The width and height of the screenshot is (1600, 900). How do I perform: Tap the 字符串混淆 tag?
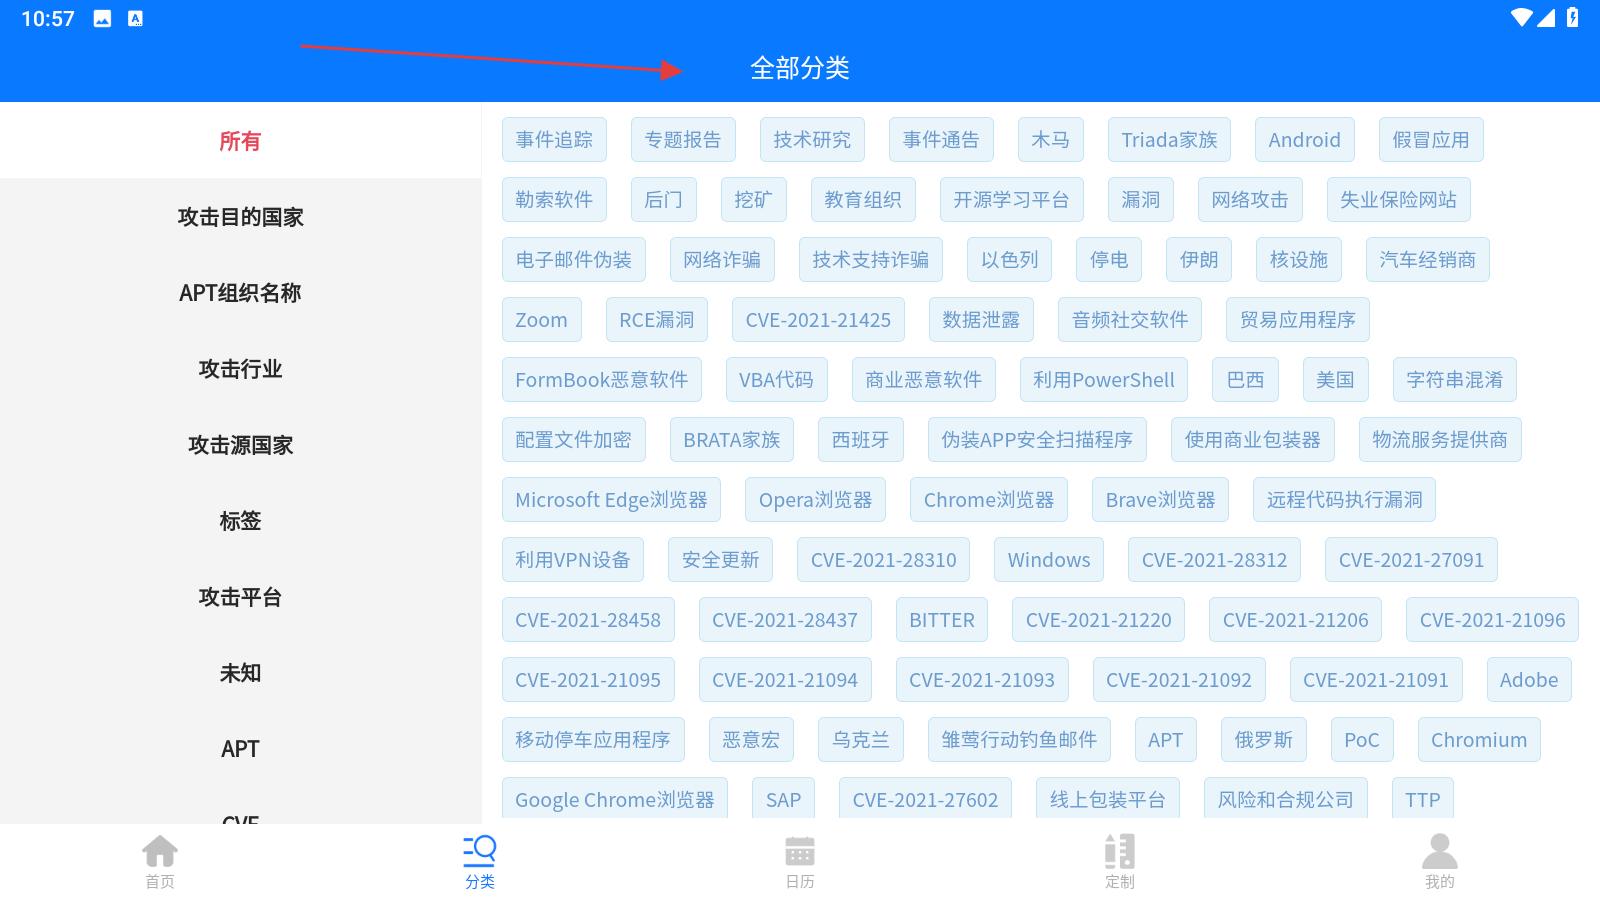[1455, 380]
